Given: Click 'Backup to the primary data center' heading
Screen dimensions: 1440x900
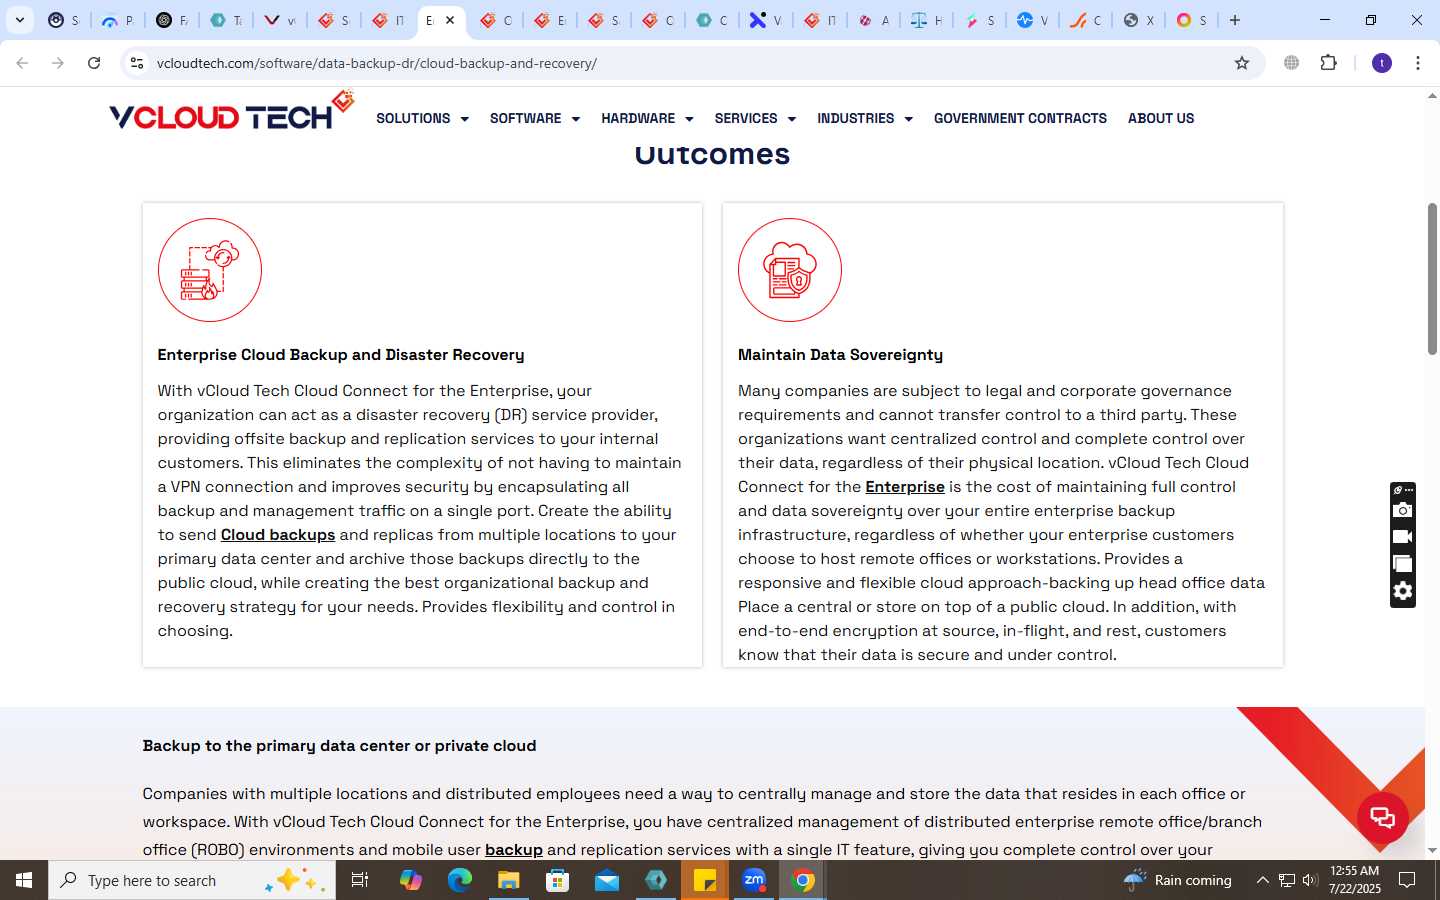Looking at the screenshot, I should (x=339, y=746).
